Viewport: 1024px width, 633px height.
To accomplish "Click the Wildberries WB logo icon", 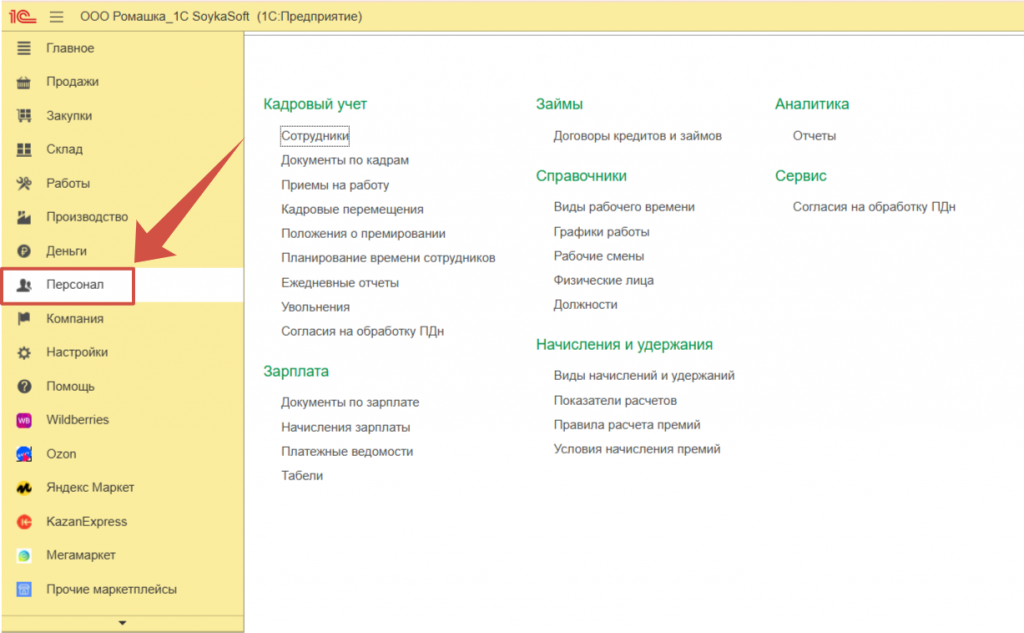I will coord(25,420).
